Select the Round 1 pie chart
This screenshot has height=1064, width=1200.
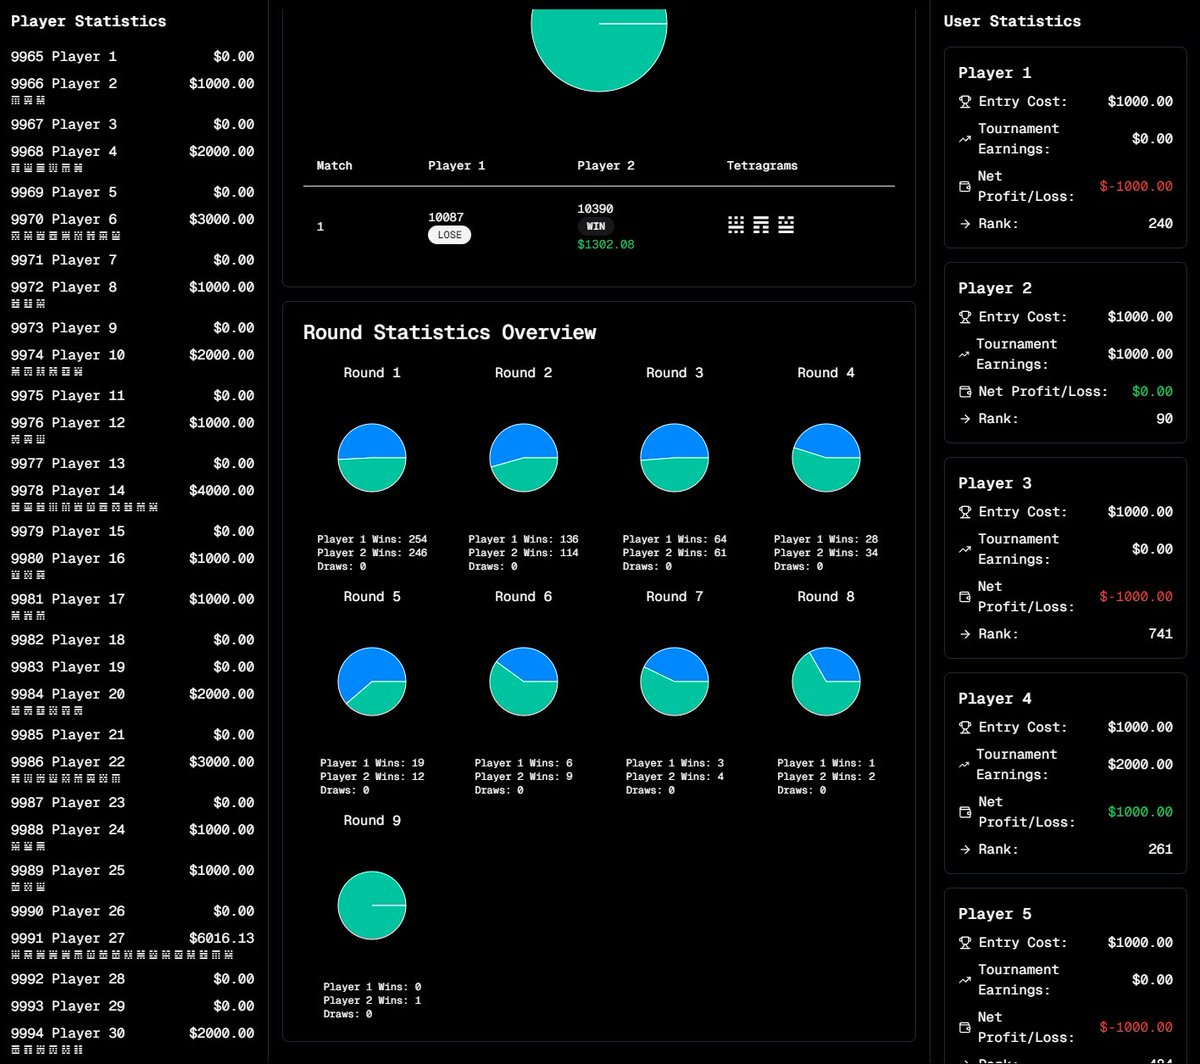pyautogui.click(x=372, y=458)
